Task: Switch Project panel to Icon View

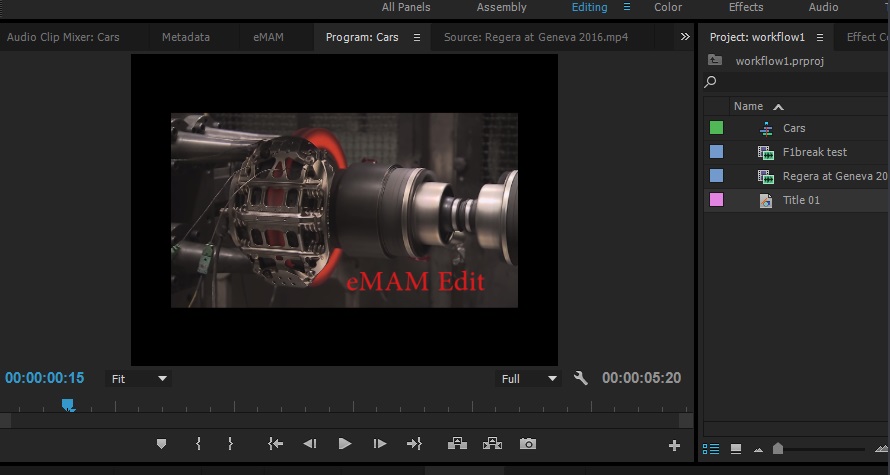Action: [736, 449]
